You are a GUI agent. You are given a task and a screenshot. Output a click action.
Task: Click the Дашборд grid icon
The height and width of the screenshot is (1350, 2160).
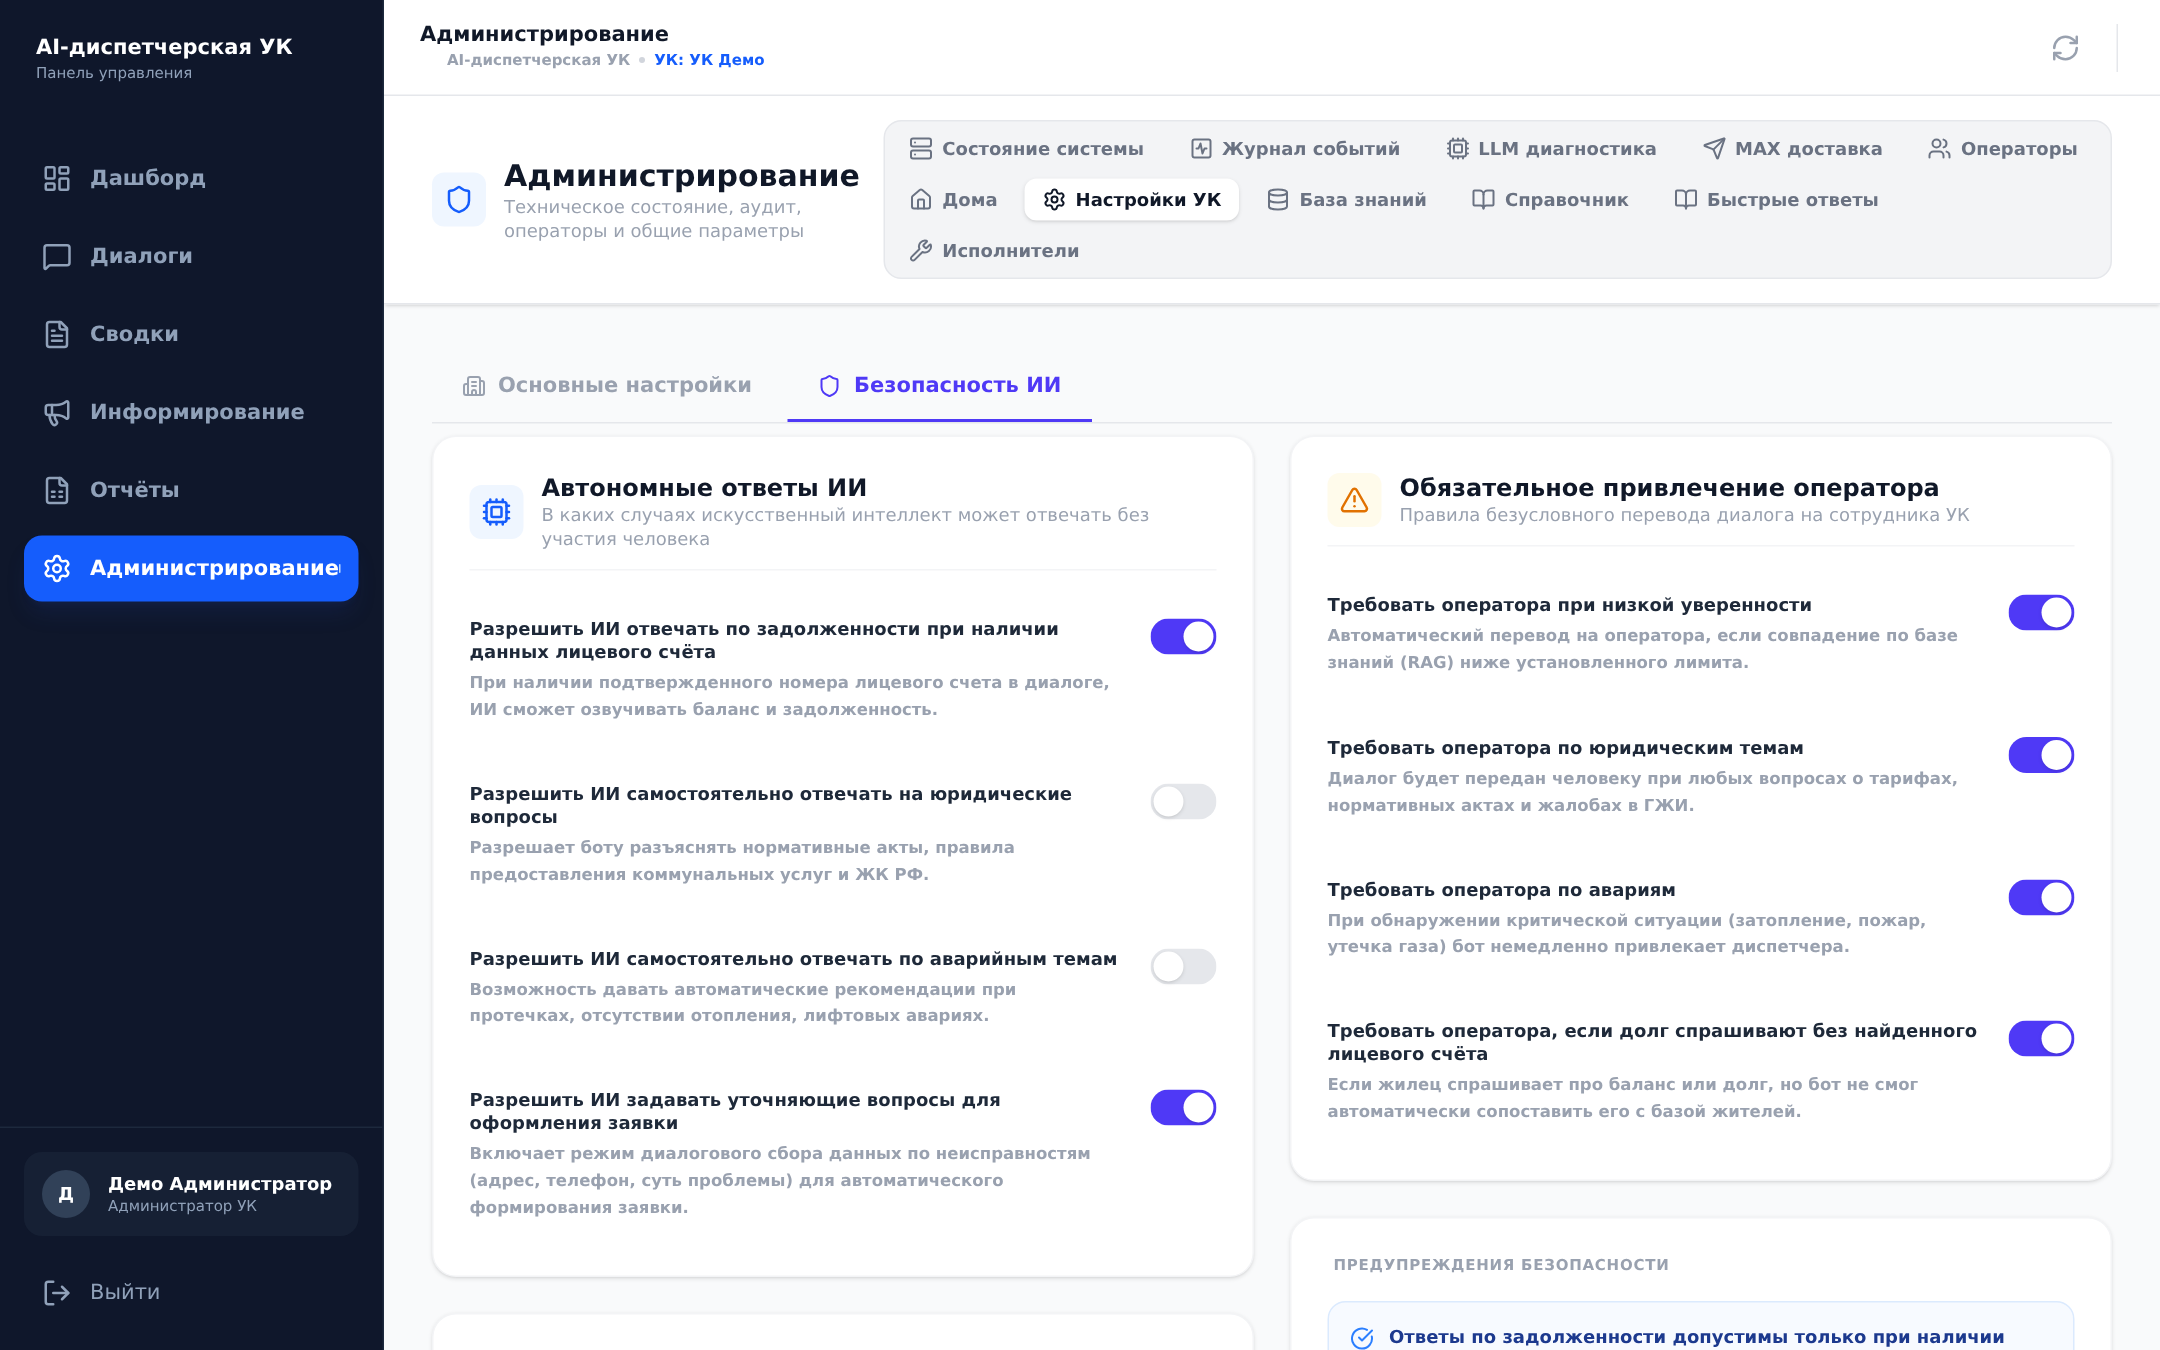[57, 178]
